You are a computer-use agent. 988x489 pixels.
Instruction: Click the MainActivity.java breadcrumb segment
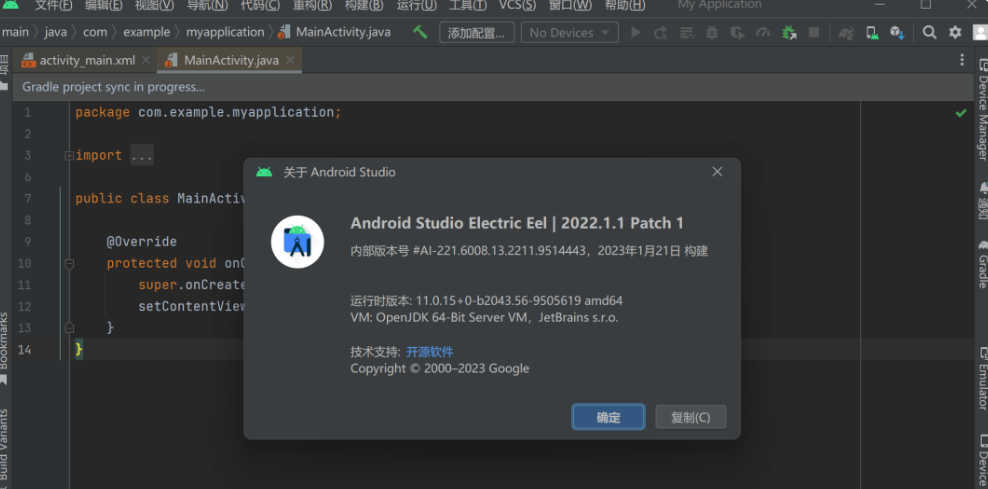335,32
